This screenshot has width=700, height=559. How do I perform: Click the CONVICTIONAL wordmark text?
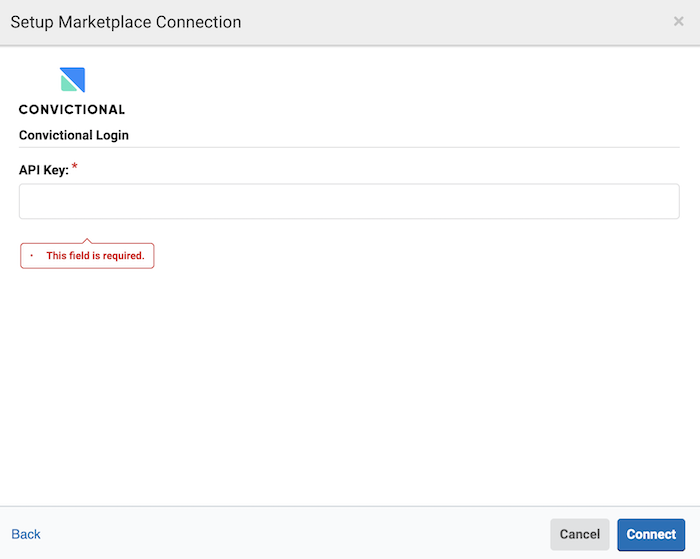click(72, 109)
